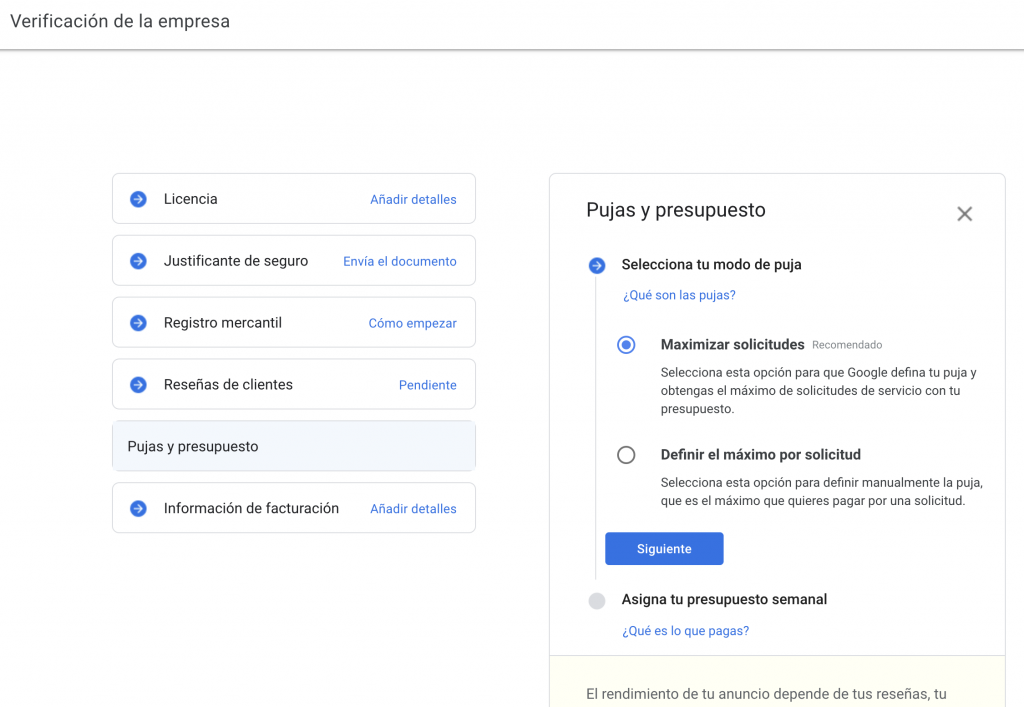Image resolution: width=1024 pixels, height=707 pixels.
Task: Click Añadir detalles for Información de facturación
Action: pyautogui.click(x=413, y=509)
